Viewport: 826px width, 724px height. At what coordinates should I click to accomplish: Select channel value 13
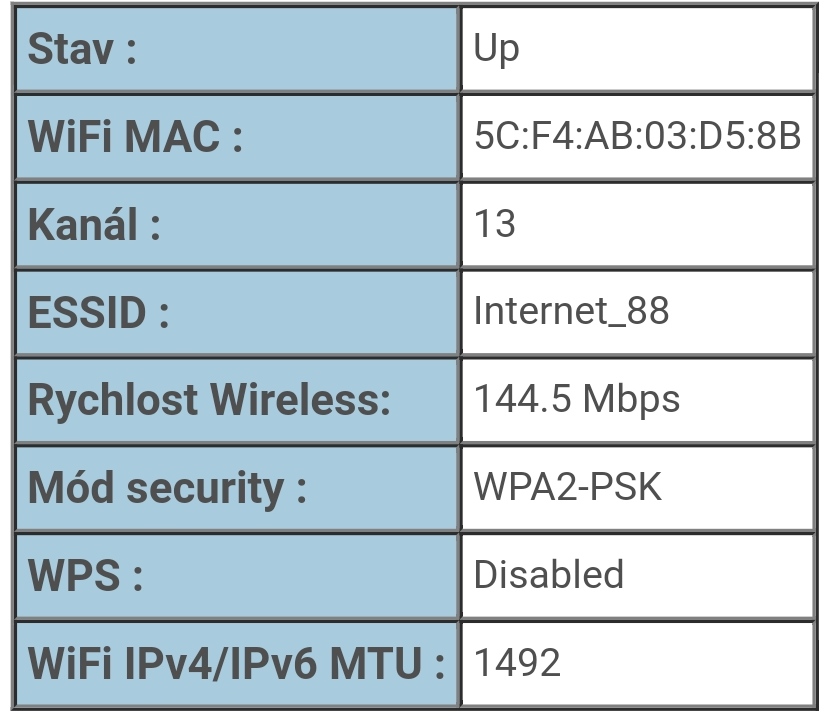pos(495,224)
